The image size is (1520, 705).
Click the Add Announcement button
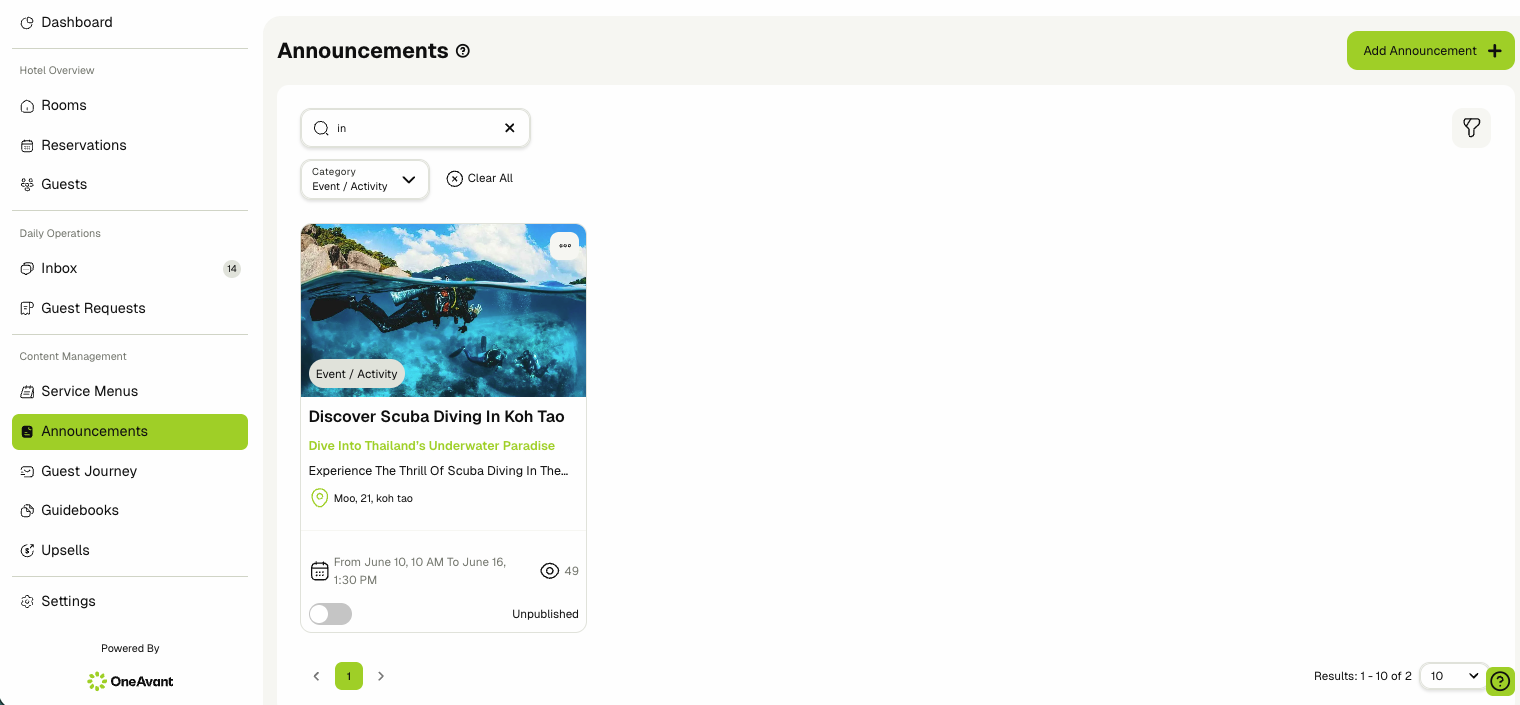1430,51
